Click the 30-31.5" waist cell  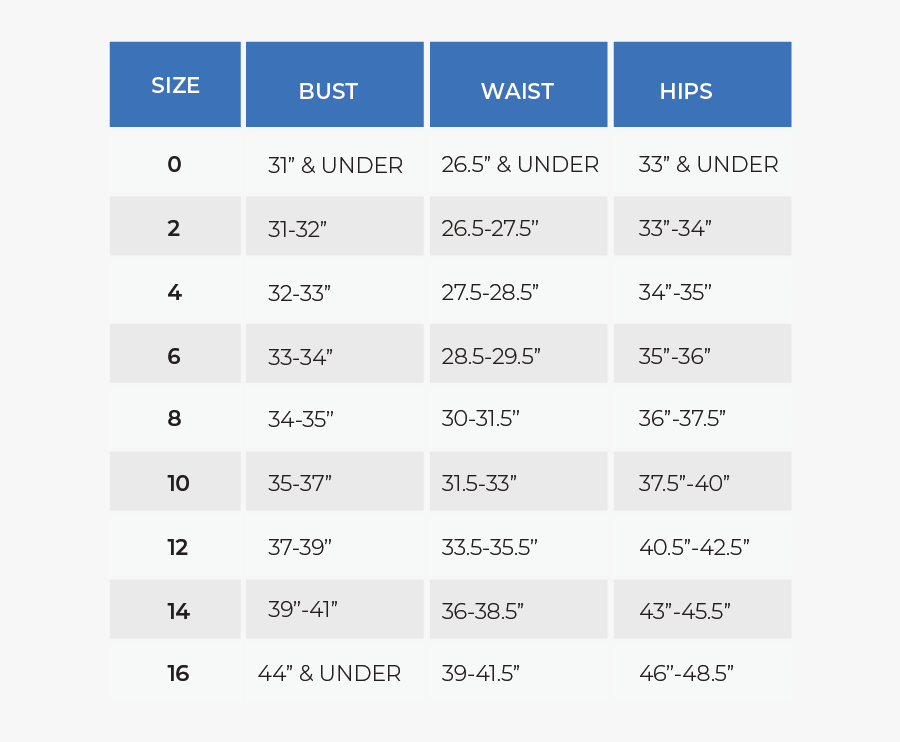[x=480, y=420]
